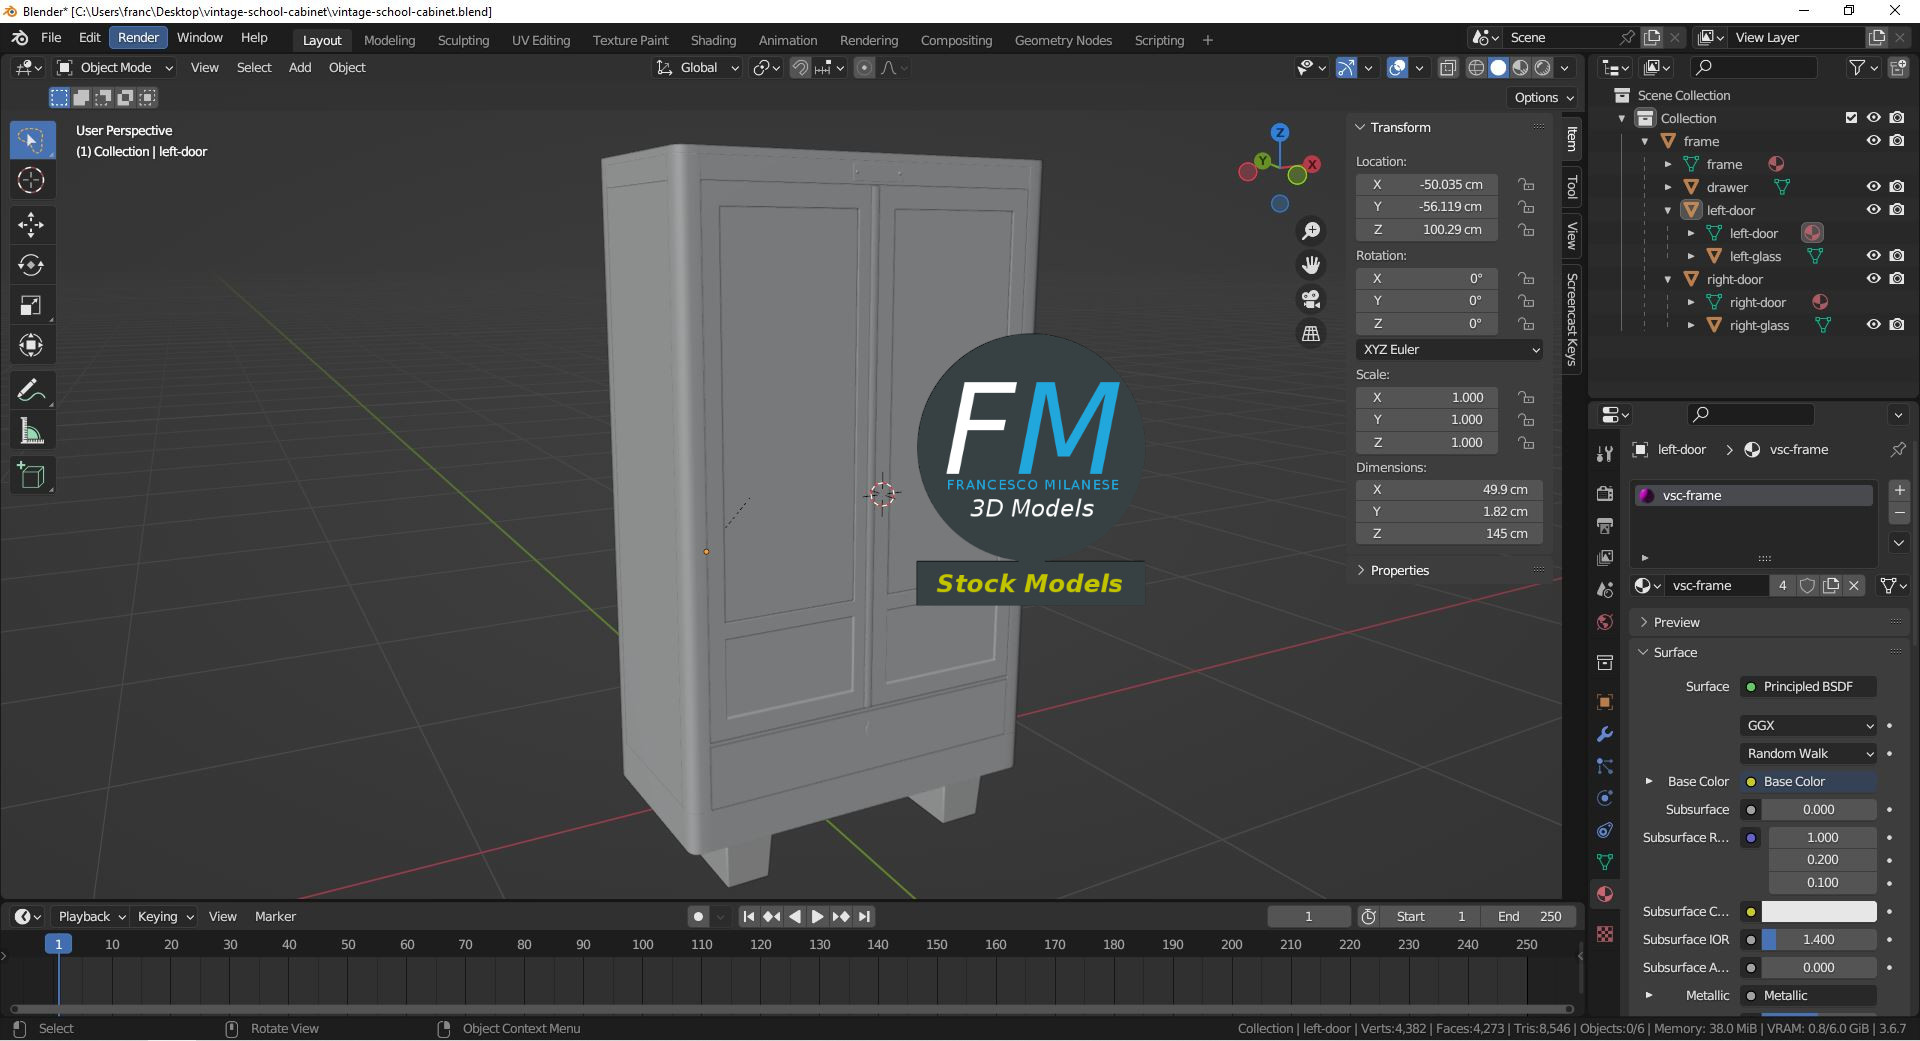This screenshot has height=1041, width=1920.
Task: Open the Options dropdown in the viewport
Action: (x=1543, y=98)
